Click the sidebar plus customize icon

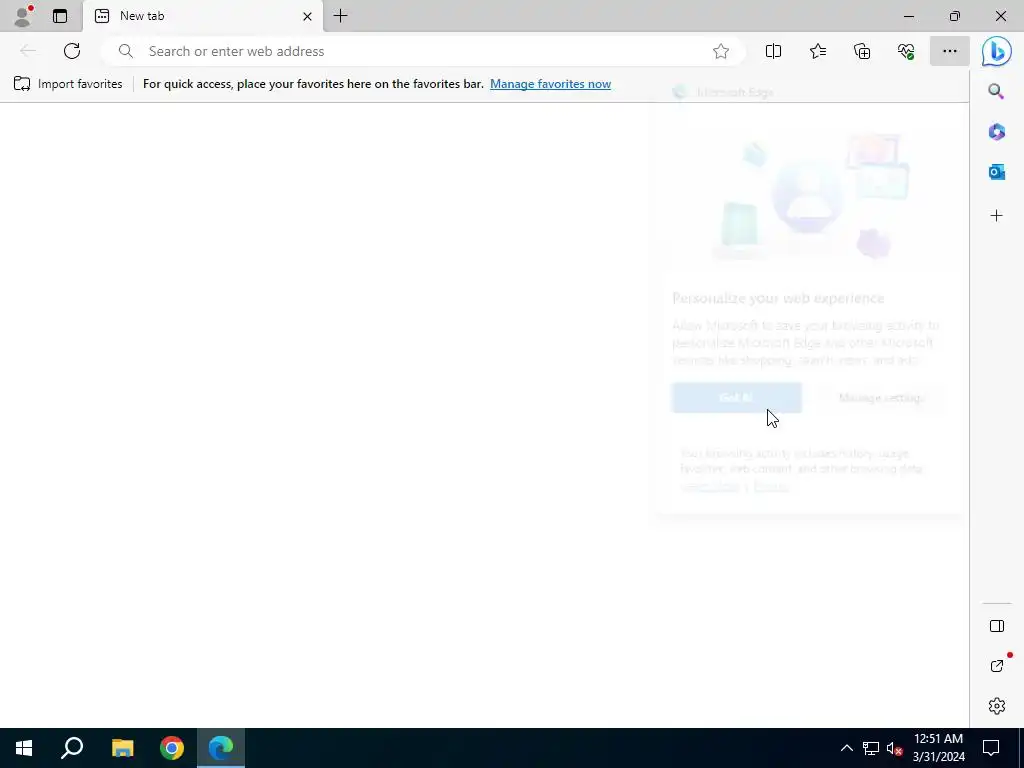click(x=996, y=216)
